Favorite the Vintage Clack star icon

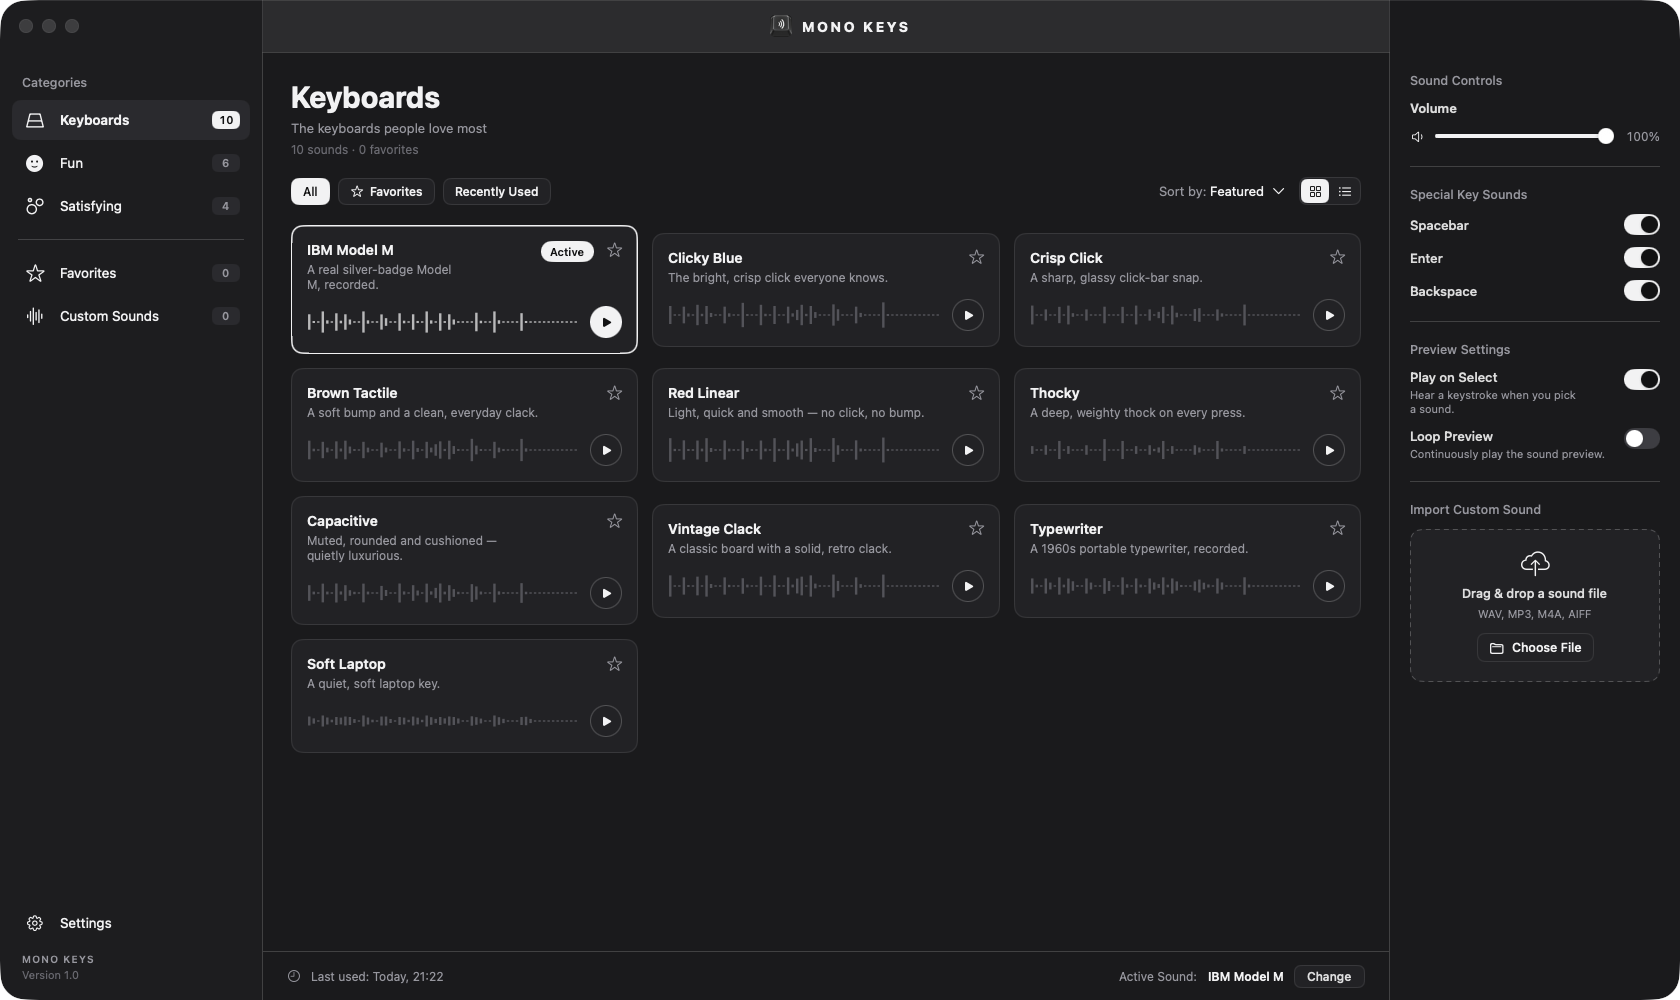coord(977,528)
